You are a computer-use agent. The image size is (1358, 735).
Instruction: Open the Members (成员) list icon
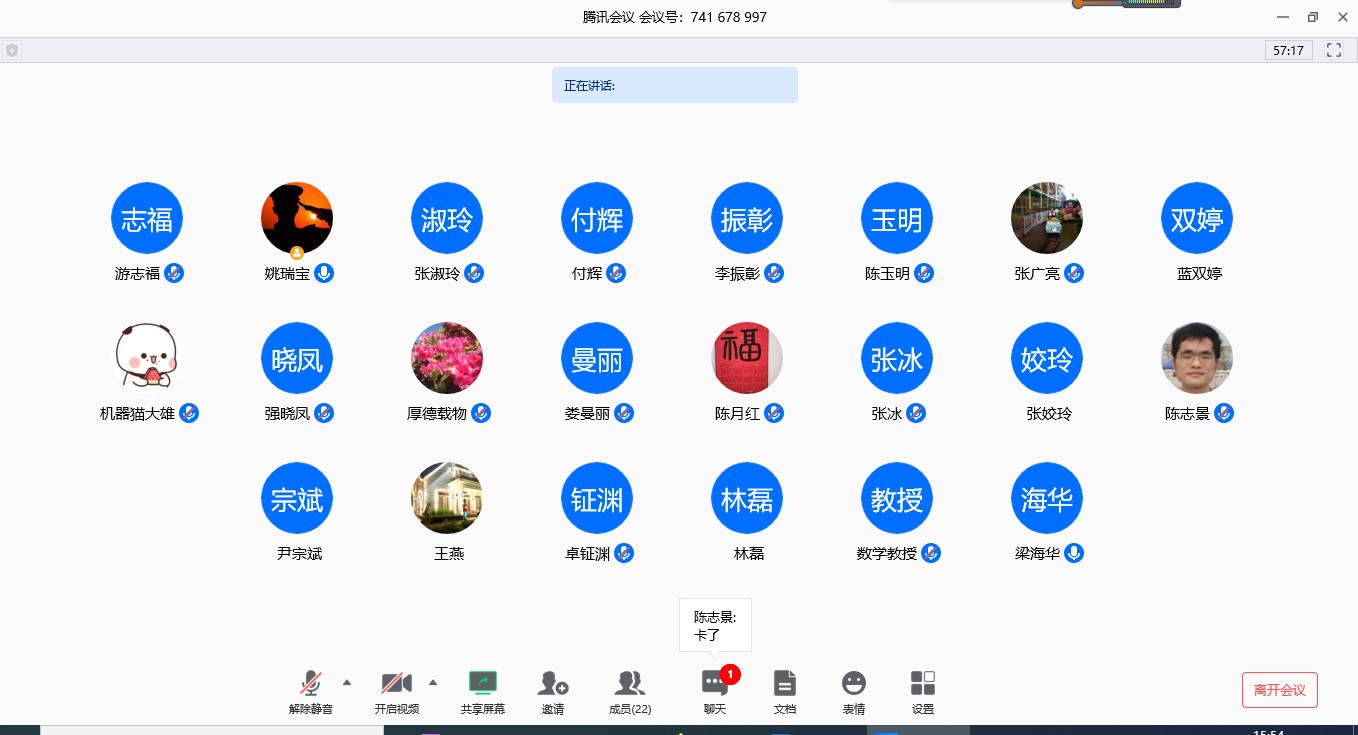pos(629,685)
